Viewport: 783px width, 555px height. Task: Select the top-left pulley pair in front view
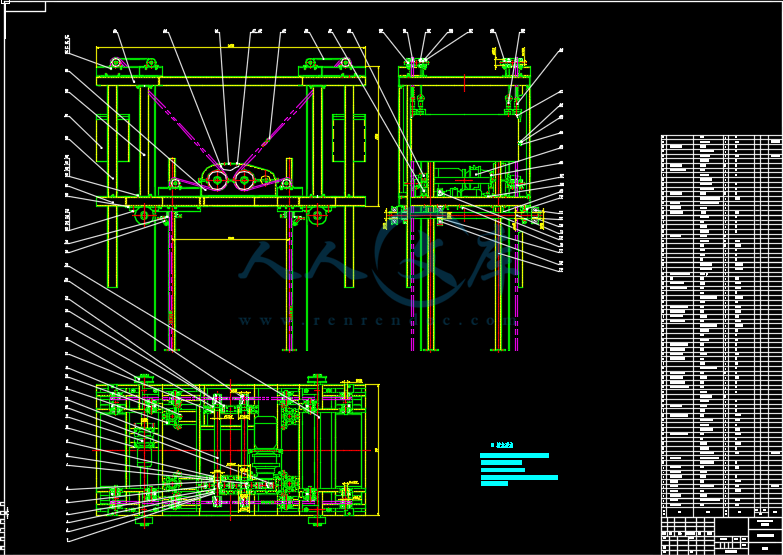[x=133, y=64]
